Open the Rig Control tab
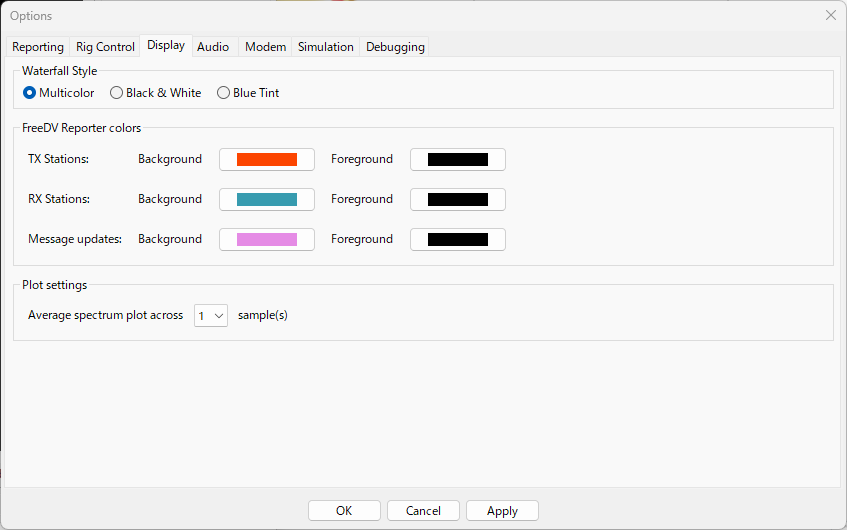The image size is (847, 530). (105, 47)
